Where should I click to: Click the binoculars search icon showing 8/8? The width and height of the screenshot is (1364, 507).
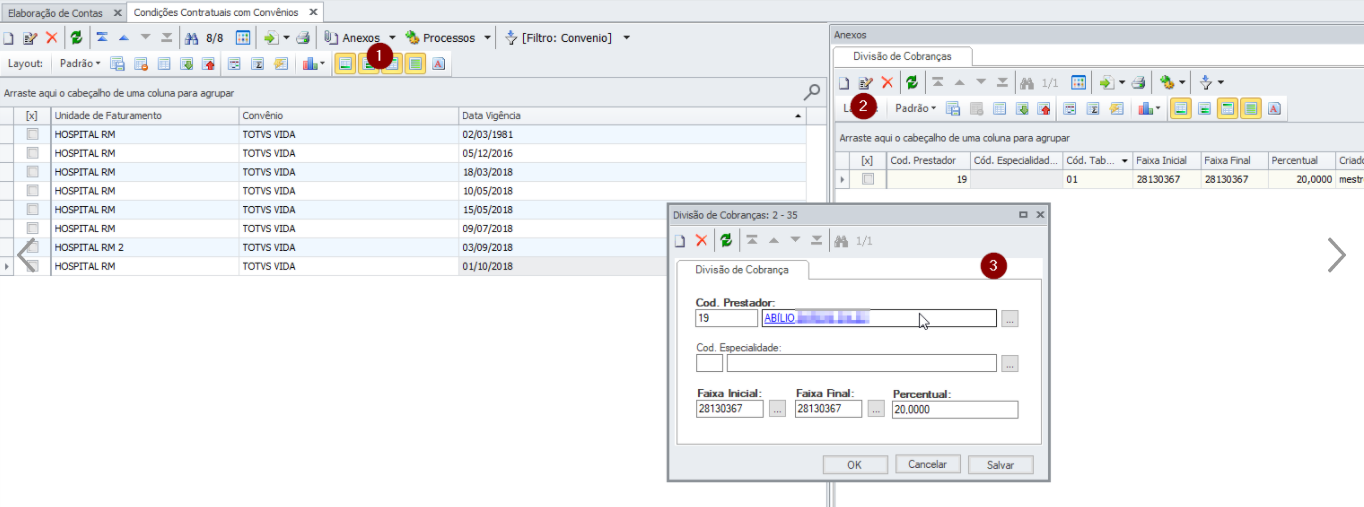coord(192,38)
